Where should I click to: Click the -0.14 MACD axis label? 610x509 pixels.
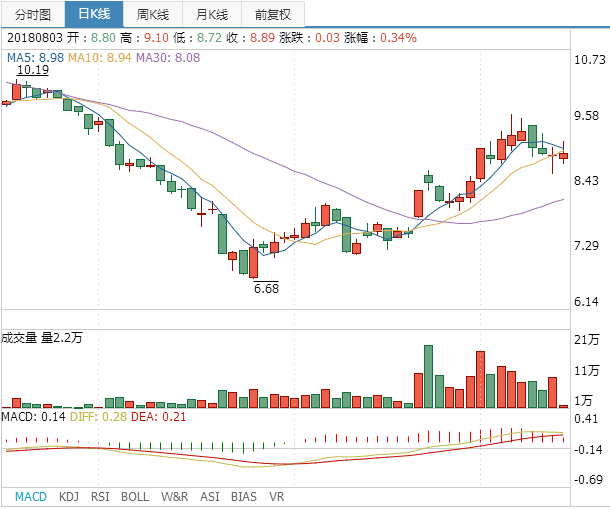pyautogui.click(x=589, y=449)
